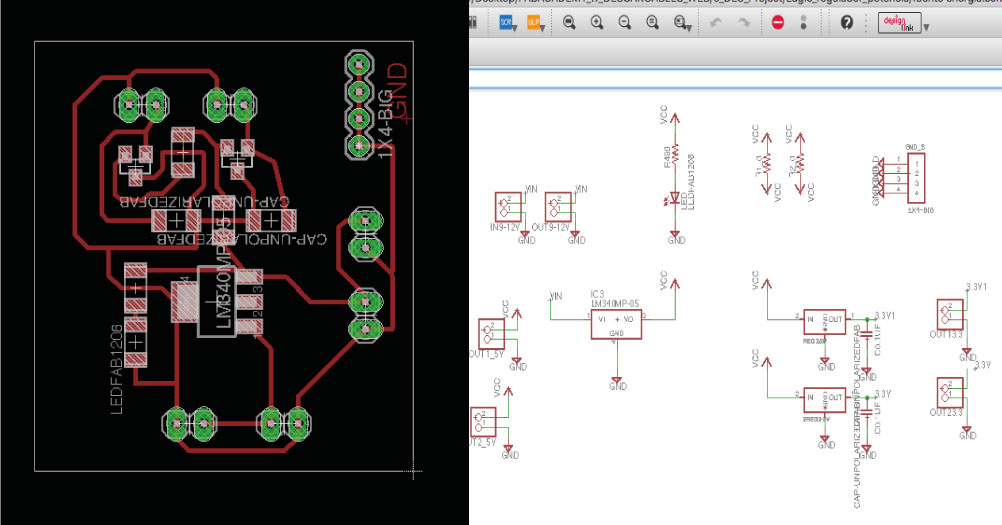Viewport: 1002px width, 525px height.
Task: Click the R499 resistor symbol
Action: tap(675, 157)
